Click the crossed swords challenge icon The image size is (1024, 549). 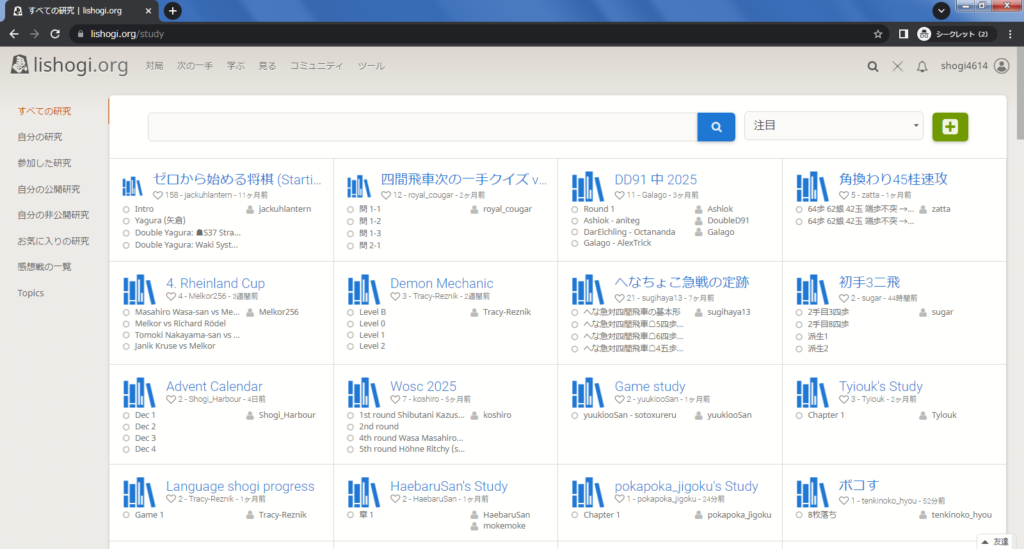897,66
